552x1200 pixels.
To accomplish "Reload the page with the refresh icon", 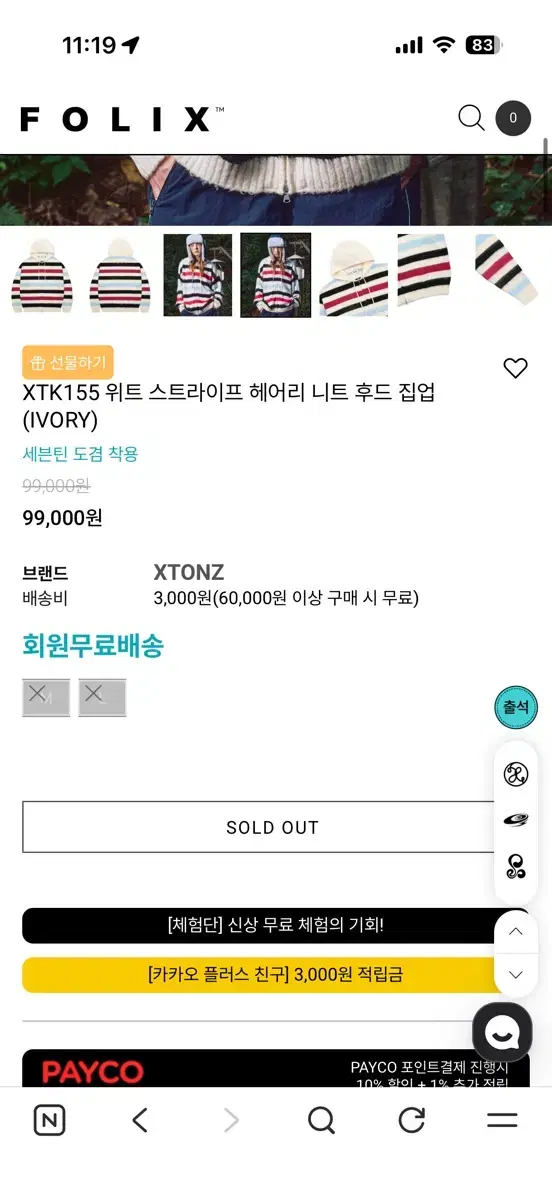I will [412, 1120].
